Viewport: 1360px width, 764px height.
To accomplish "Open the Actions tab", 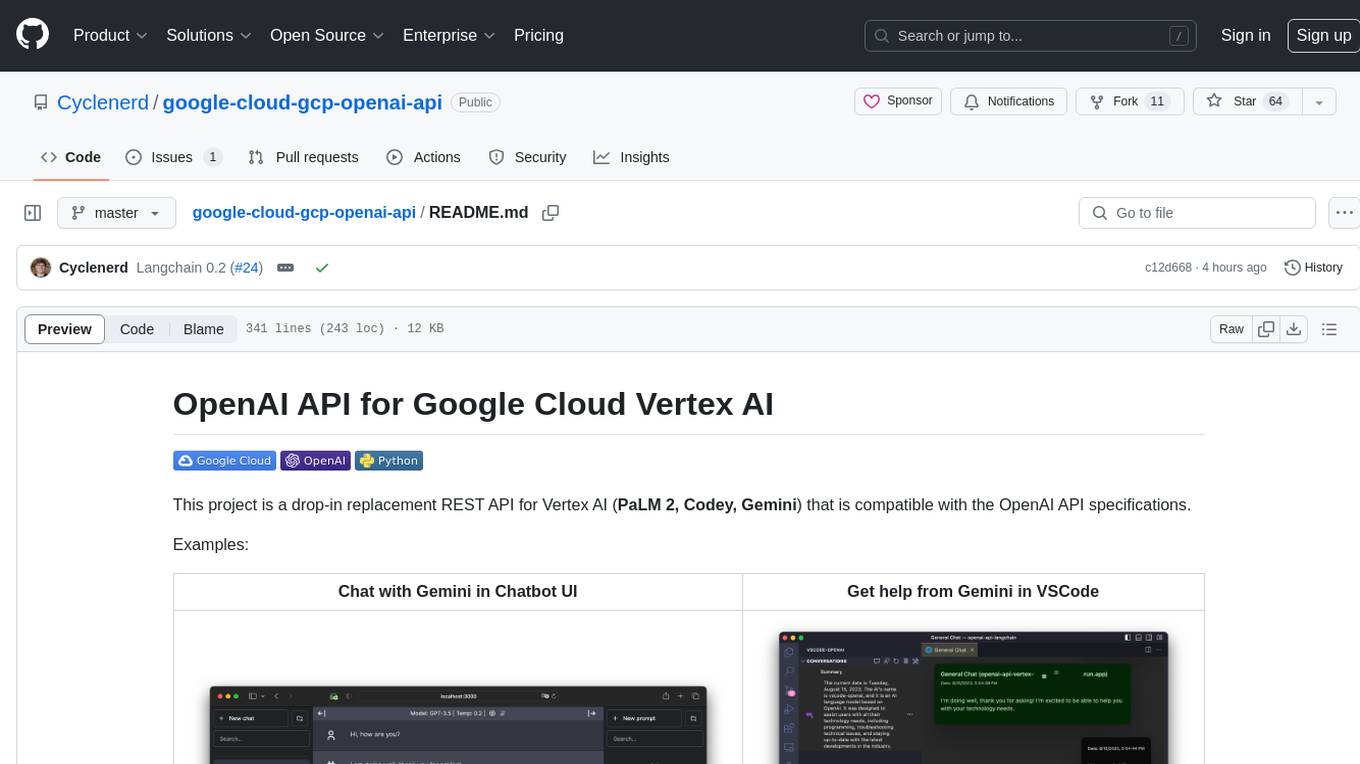I will [423, 157].
